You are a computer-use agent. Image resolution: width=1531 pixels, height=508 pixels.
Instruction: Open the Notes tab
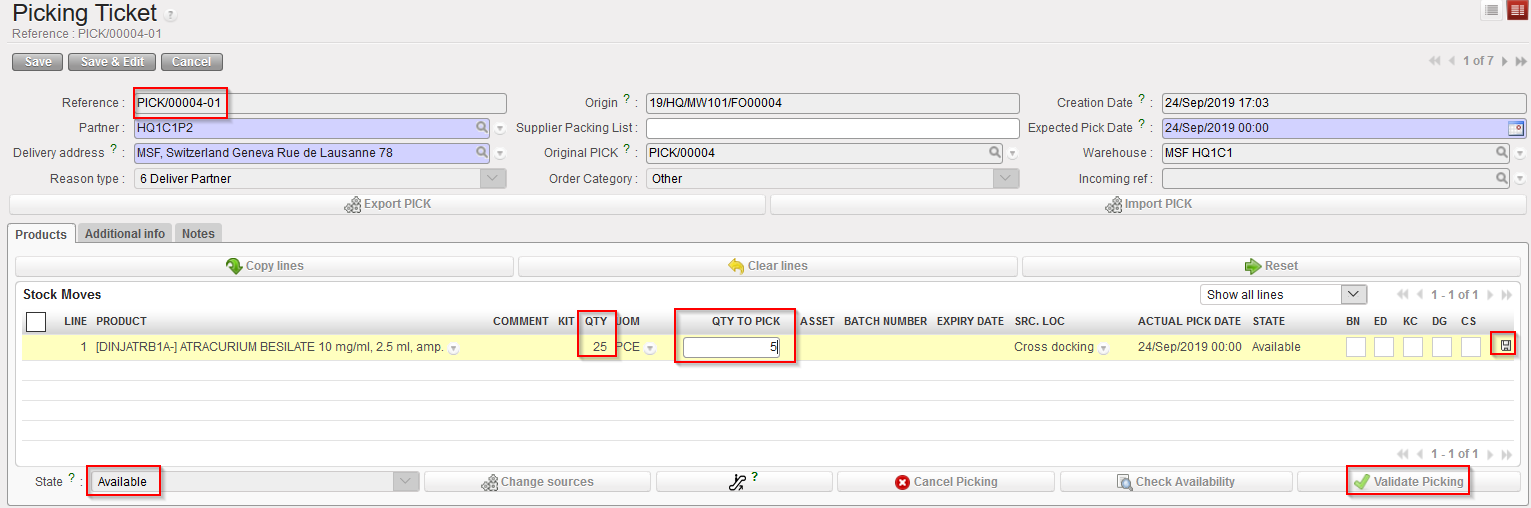point(198,234)
